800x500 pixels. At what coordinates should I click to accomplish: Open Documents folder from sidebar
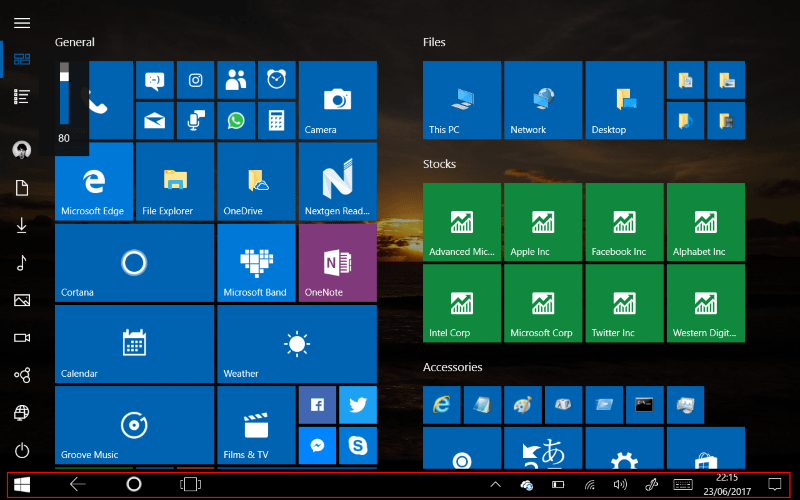point(22,188)
